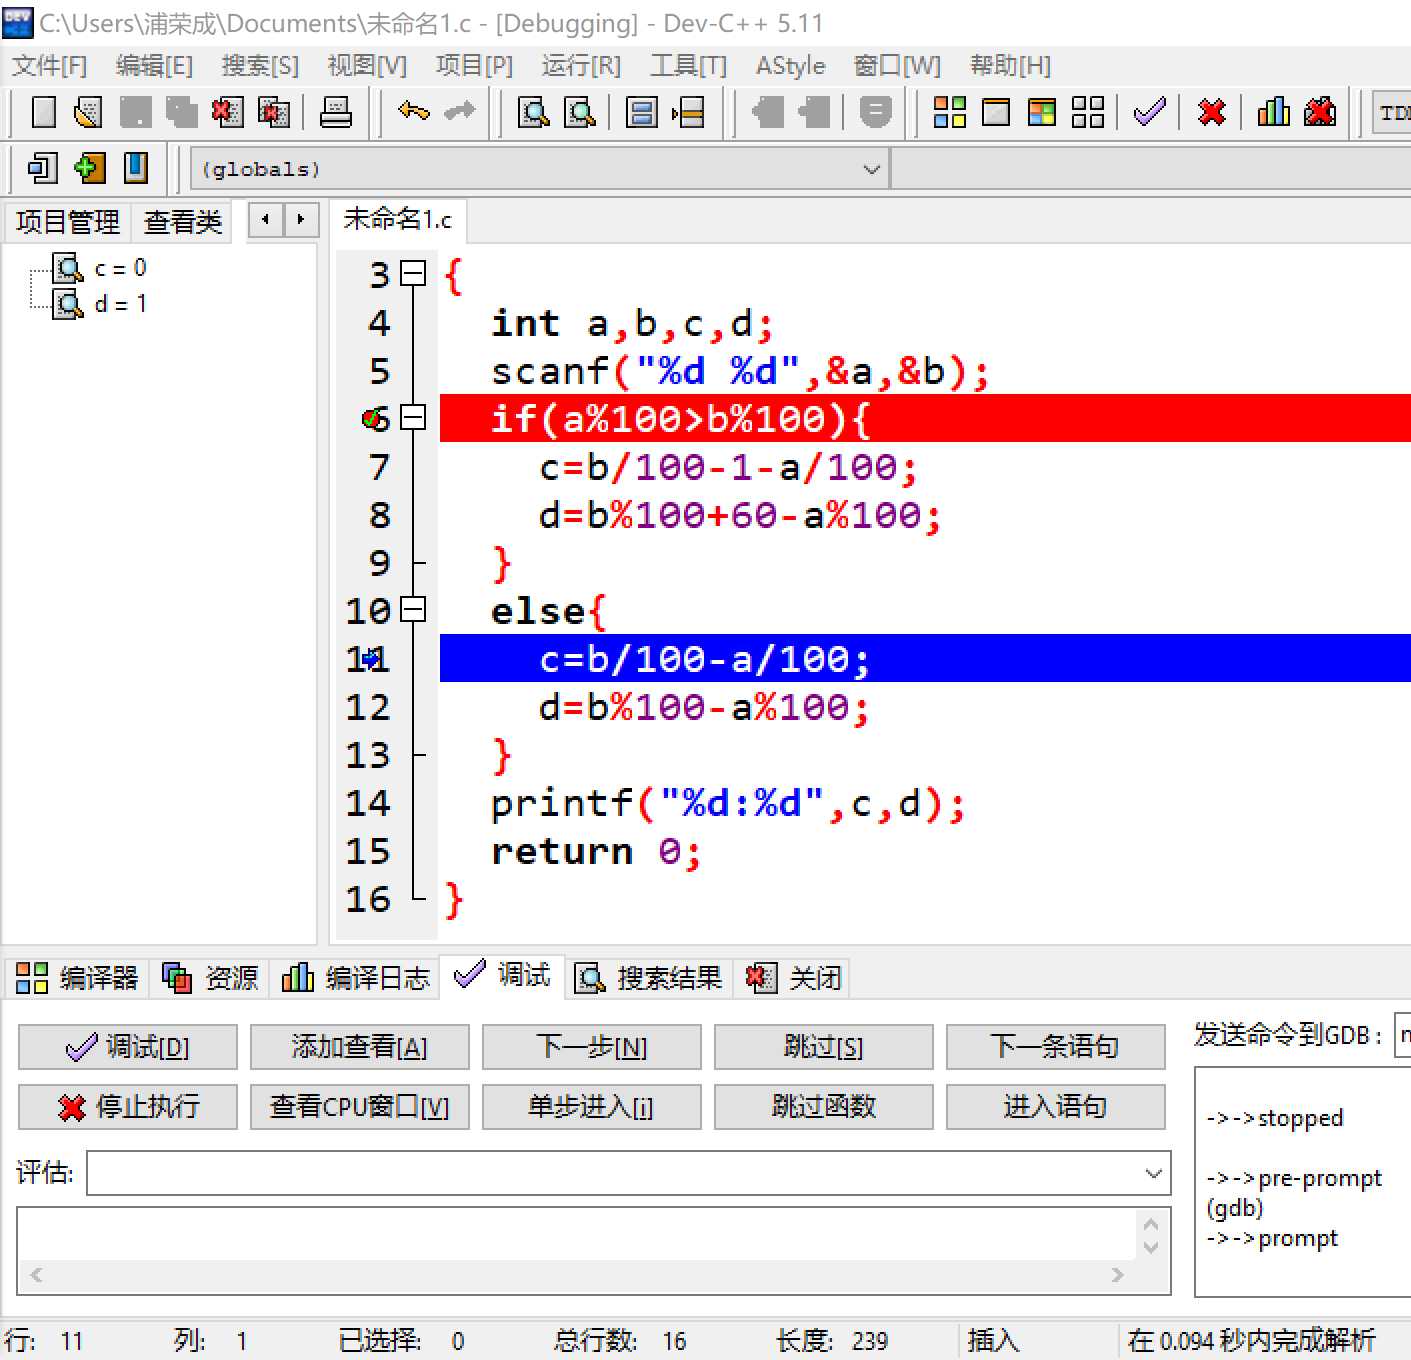Click the Rebuild All toolbar icon
This screenshot has height=1360, width=1411.
tap(1088, 112)
